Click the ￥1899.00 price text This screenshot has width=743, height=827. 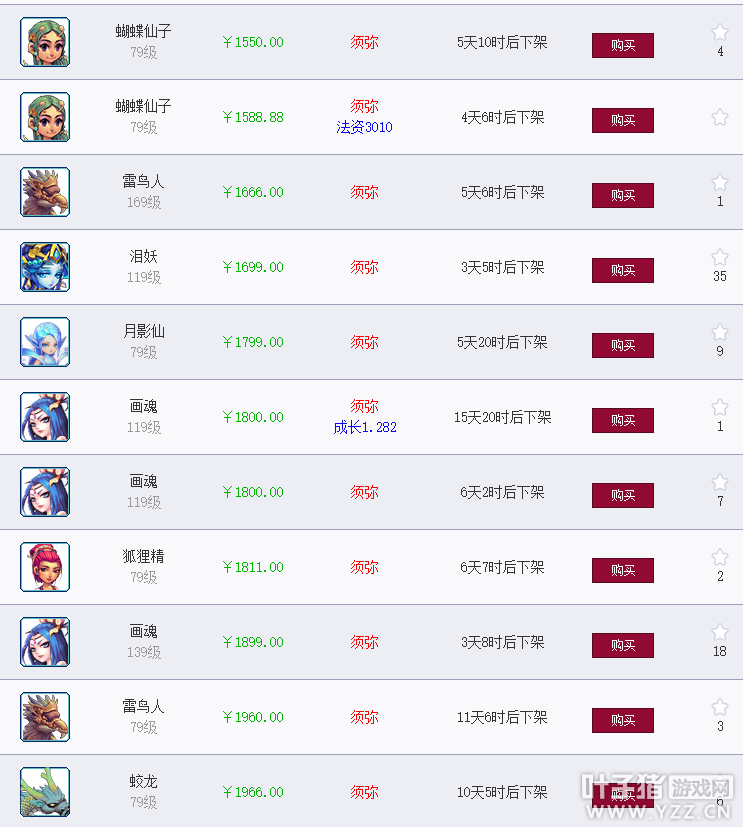coord(253,642)
